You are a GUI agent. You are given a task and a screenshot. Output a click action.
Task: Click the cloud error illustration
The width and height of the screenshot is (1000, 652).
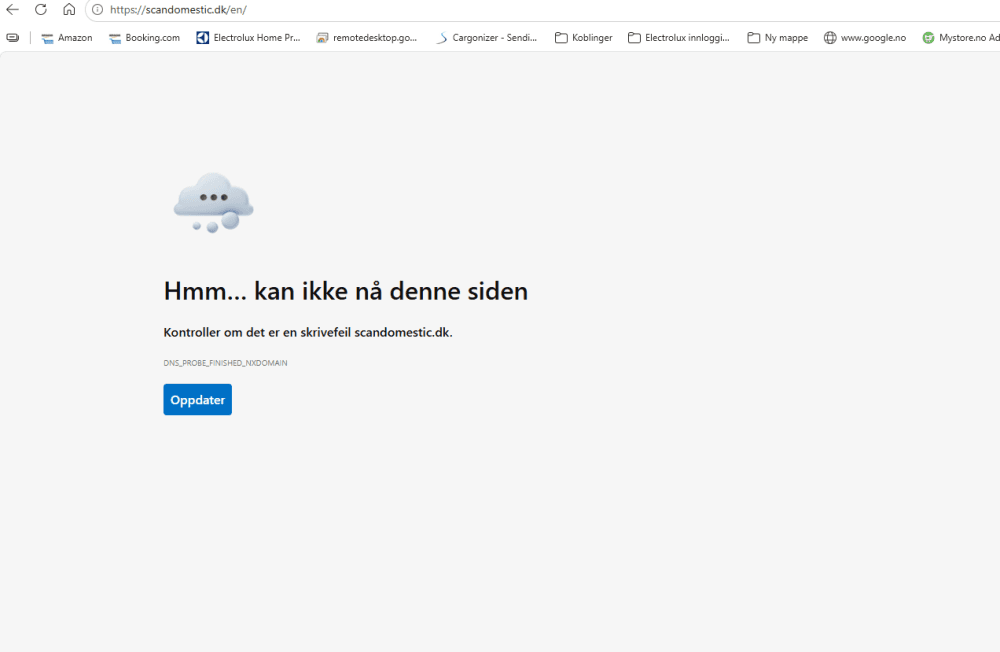point(213,202)
